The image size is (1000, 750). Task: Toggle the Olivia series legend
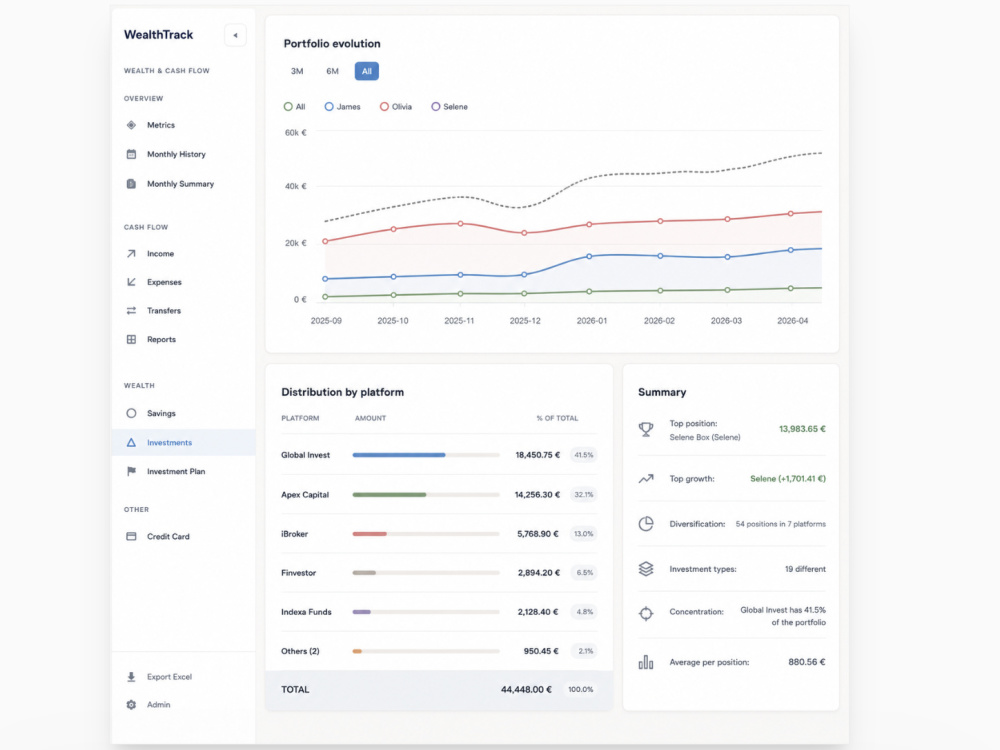(x=396, y=107)
